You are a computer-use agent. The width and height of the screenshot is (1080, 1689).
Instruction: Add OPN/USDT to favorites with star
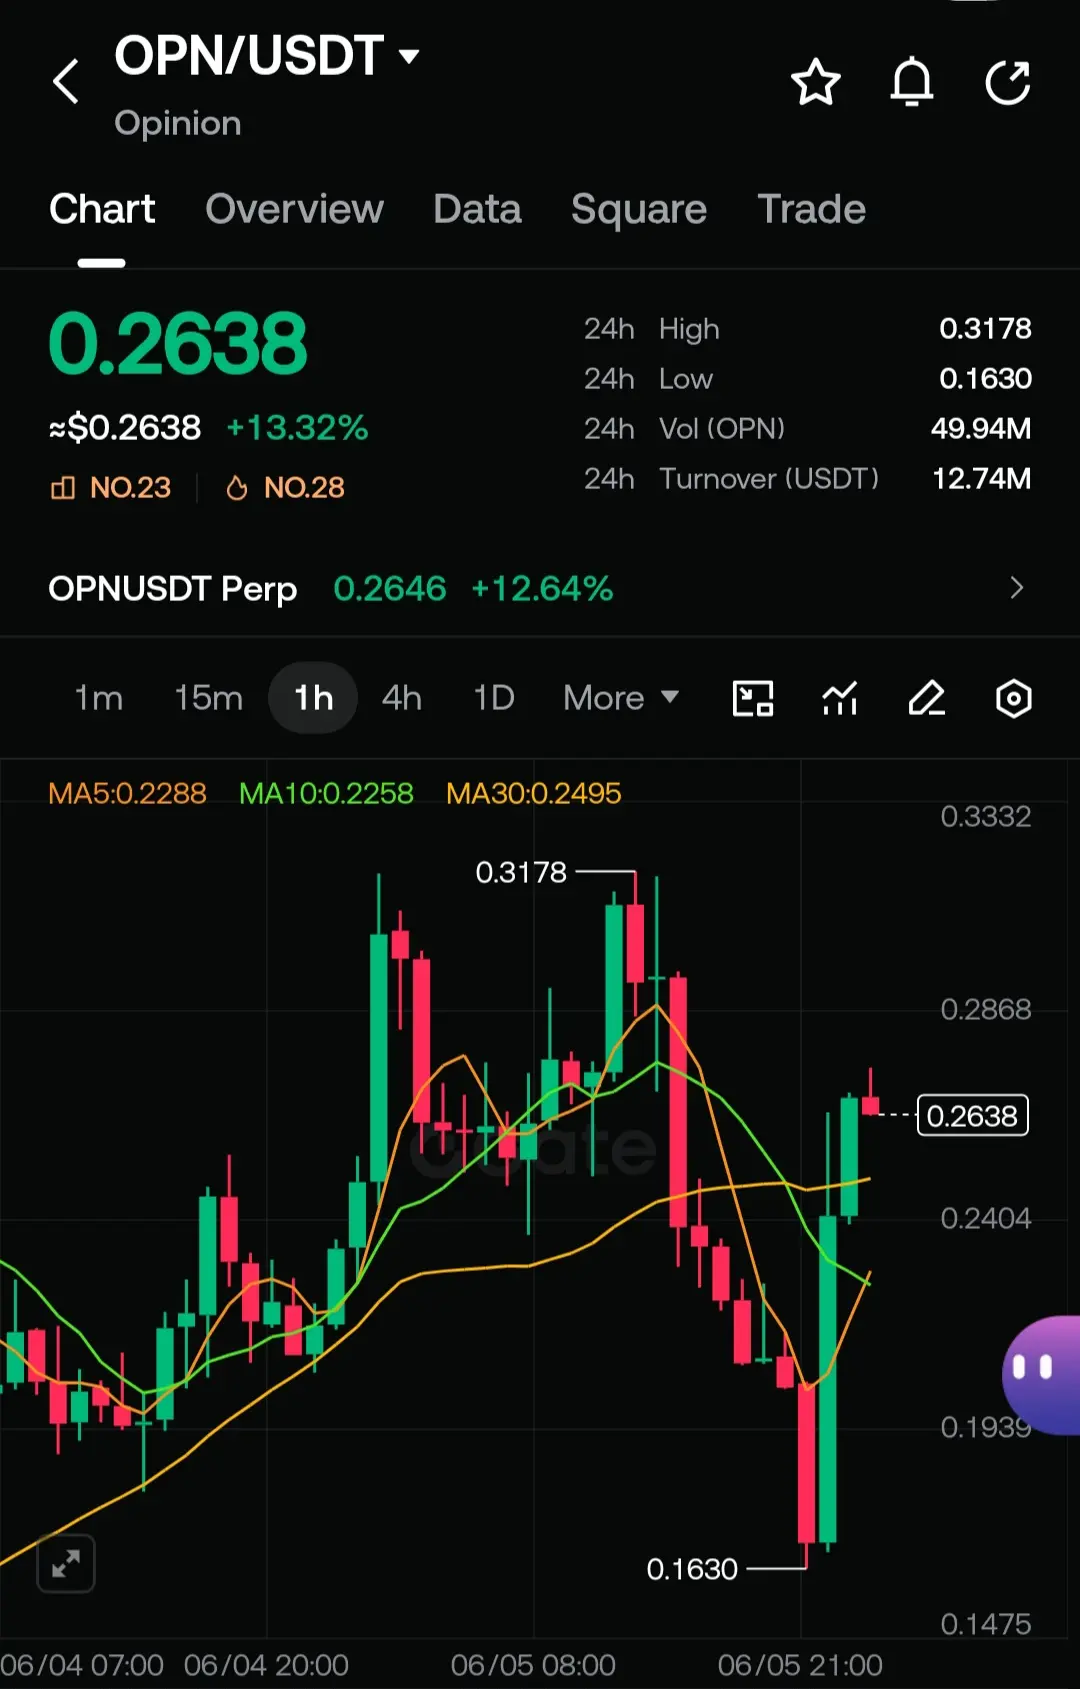pos(816,82)
